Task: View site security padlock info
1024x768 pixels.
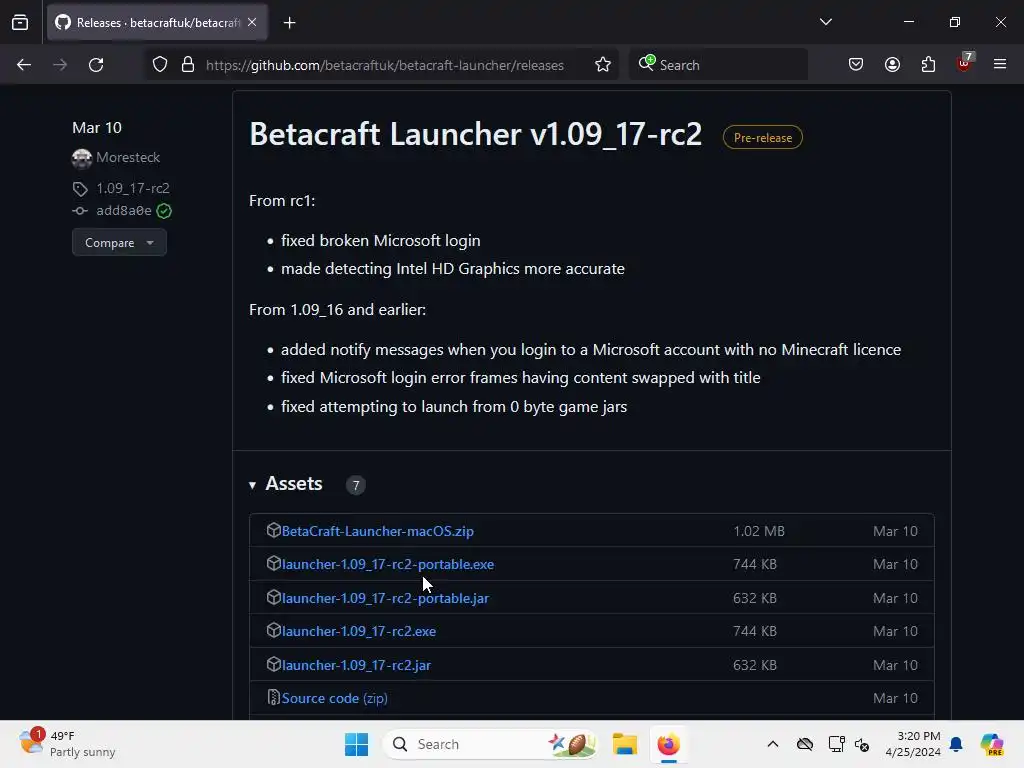Action: (188, 65)
